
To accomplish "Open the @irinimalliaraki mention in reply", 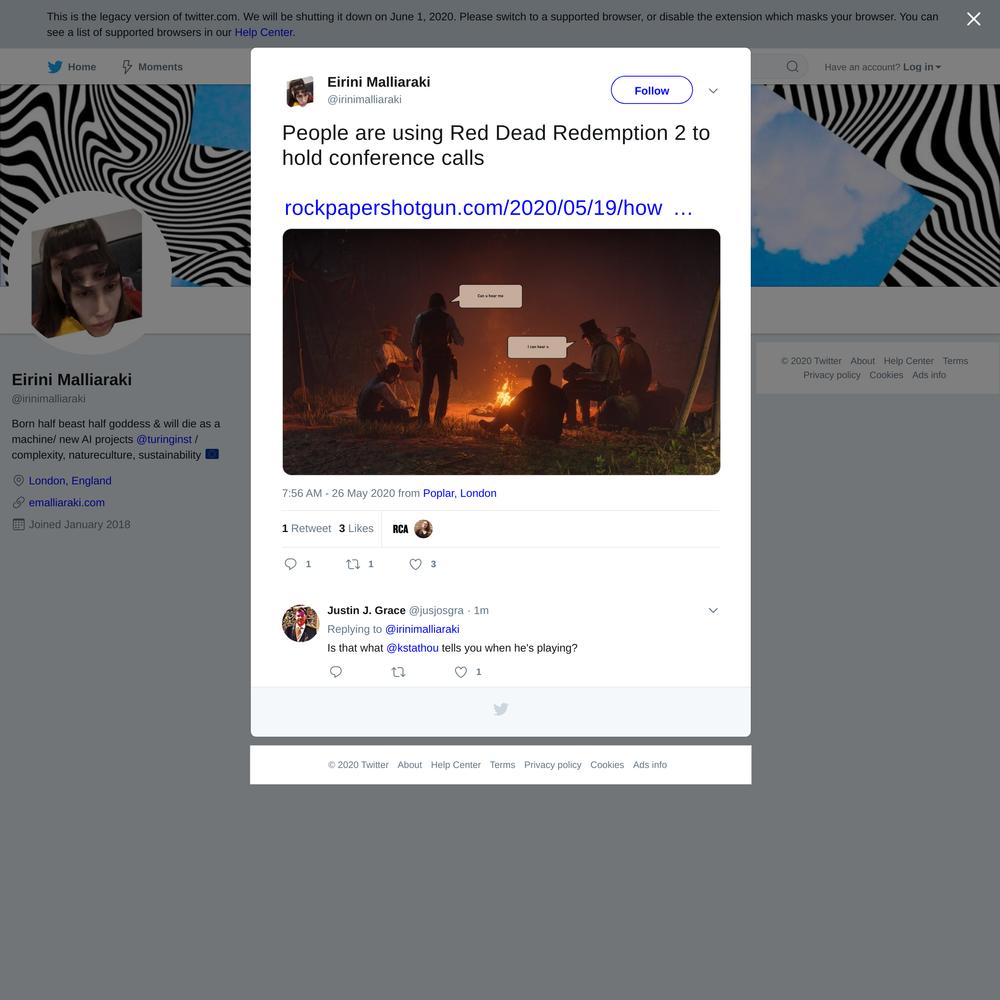I will click(x=422, y=629).
